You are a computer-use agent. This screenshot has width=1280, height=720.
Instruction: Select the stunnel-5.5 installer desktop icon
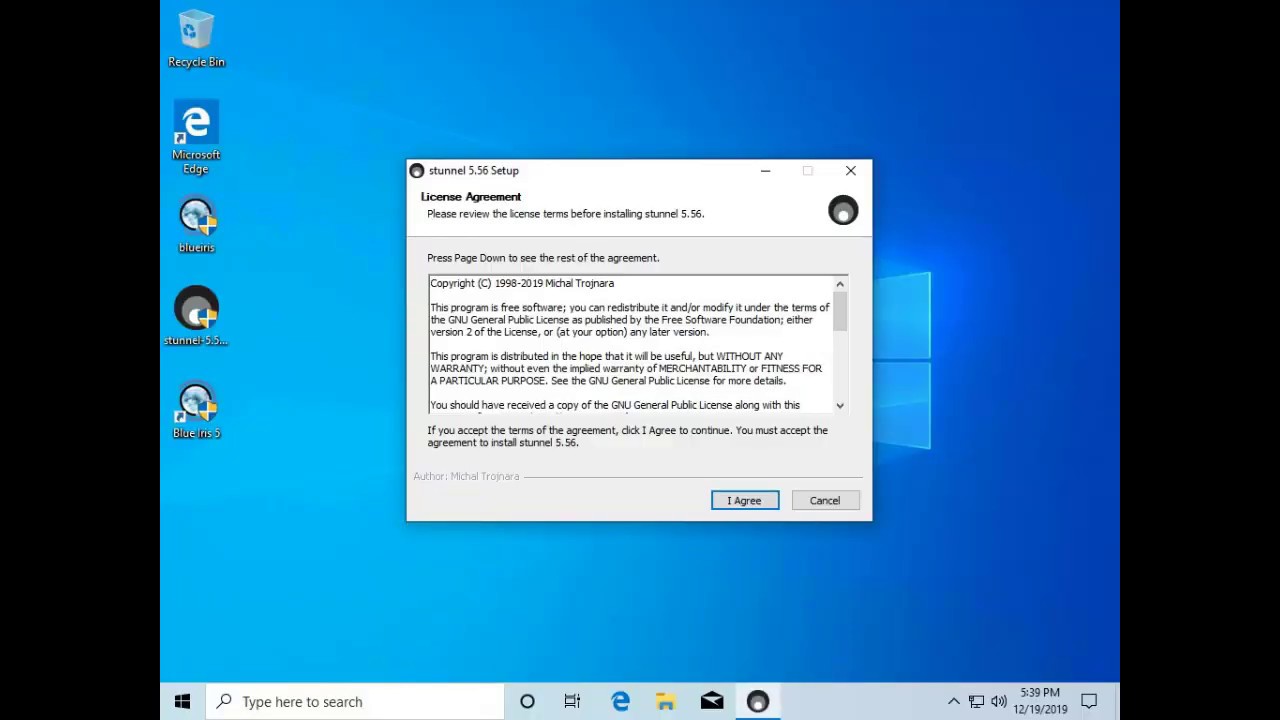point(196,317)
